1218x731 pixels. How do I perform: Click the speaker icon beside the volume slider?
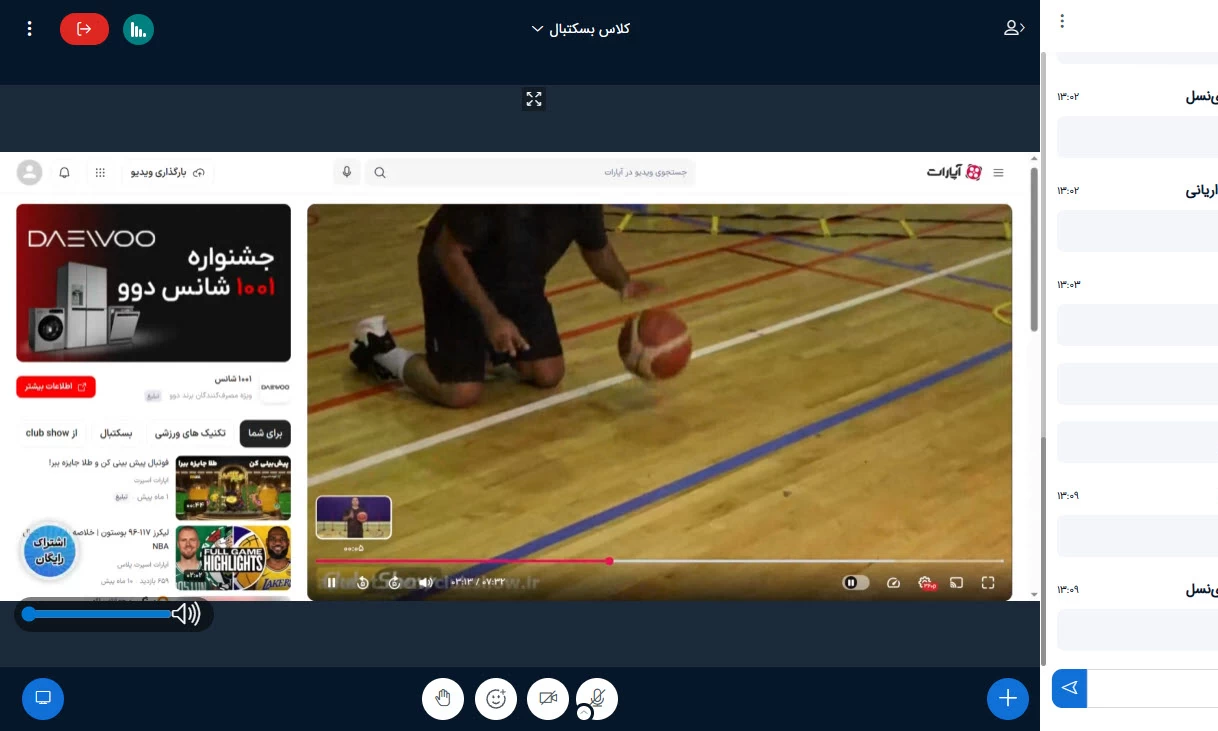186,614
